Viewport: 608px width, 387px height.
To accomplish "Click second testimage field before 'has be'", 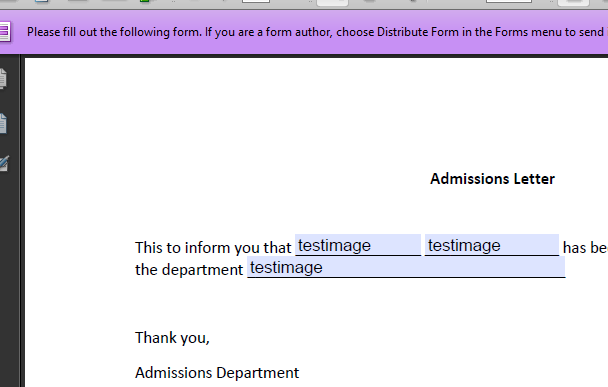I will coord(492,245).
